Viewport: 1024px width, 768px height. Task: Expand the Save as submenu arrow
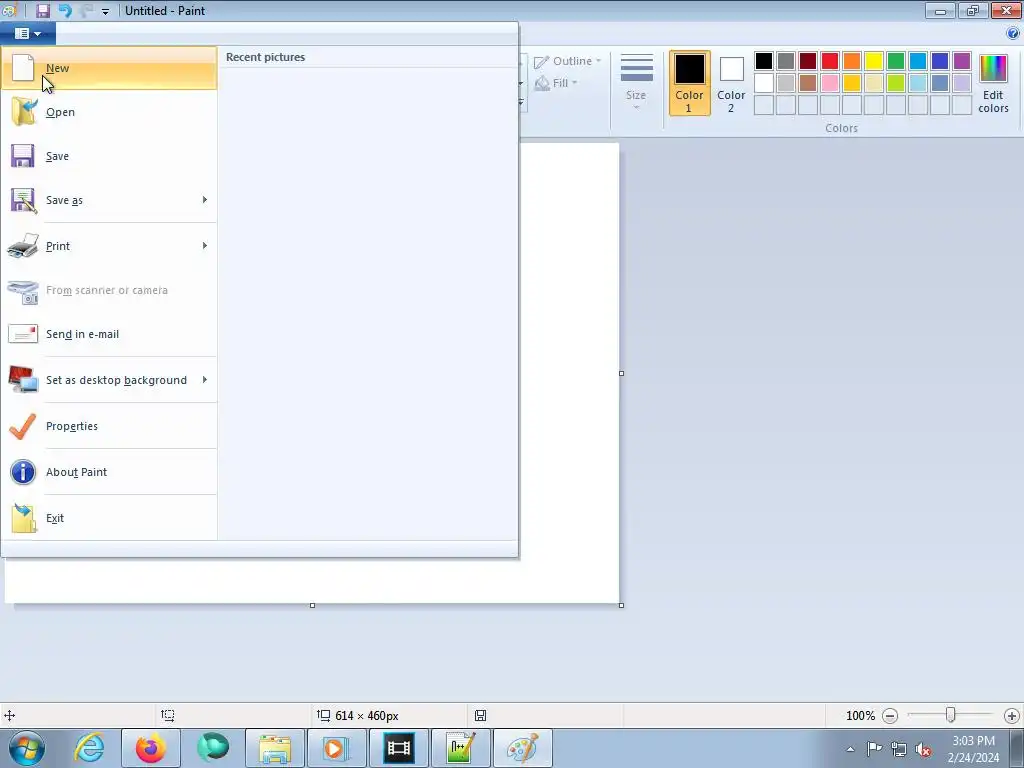tap(205, 200)
